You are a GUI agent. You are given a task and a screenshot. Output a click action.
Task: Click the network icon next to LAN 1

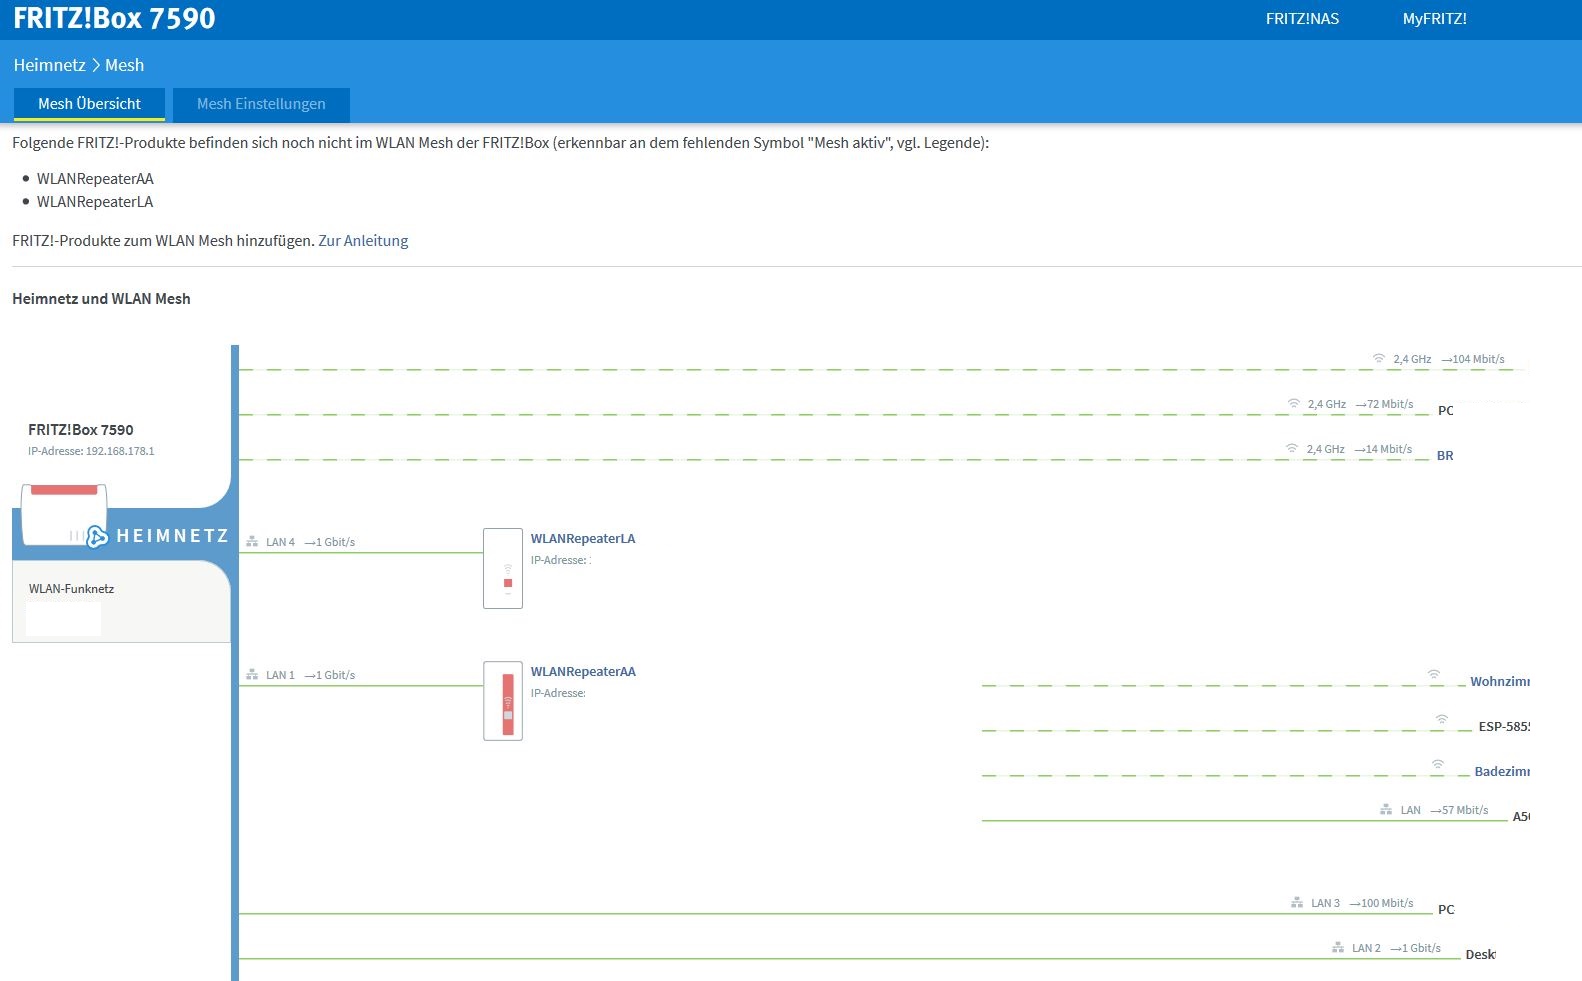252,675
